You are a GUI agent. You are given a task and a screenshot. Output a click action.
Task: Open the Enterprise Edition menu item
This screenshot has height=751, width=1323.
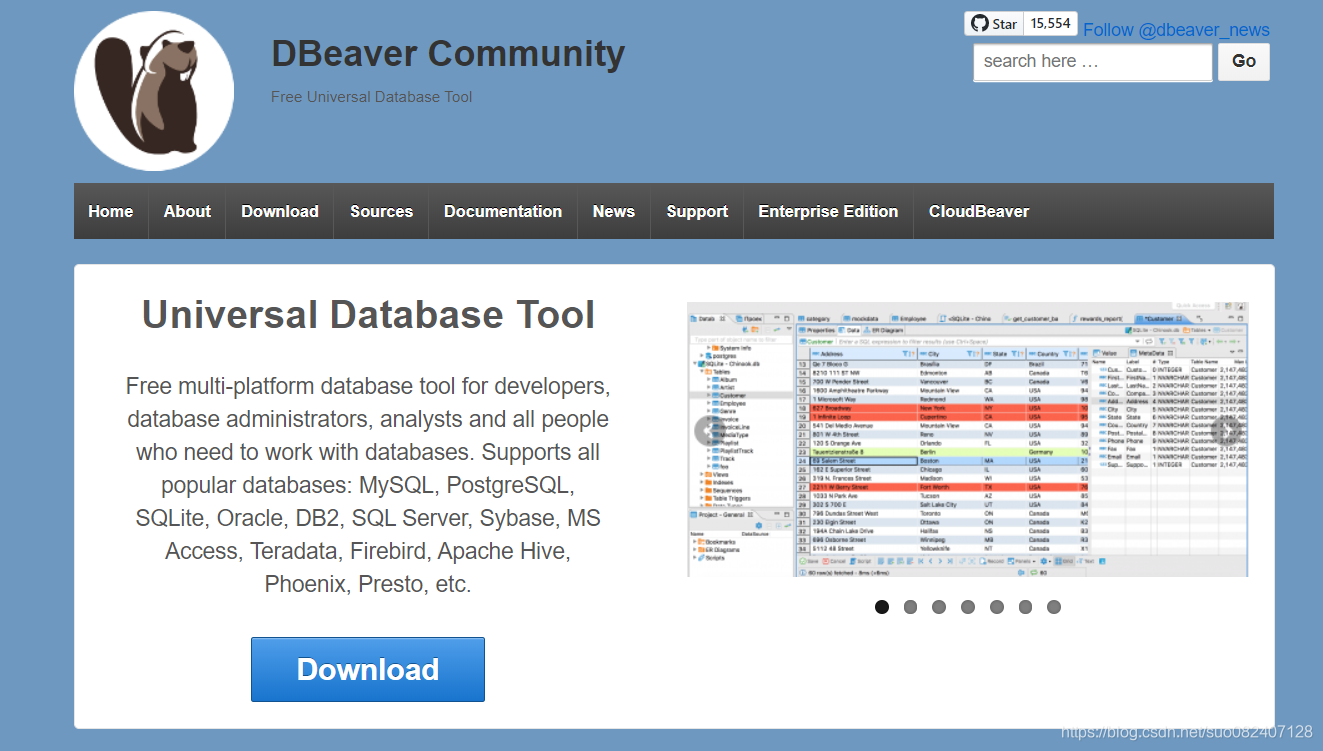coord(828,211)
